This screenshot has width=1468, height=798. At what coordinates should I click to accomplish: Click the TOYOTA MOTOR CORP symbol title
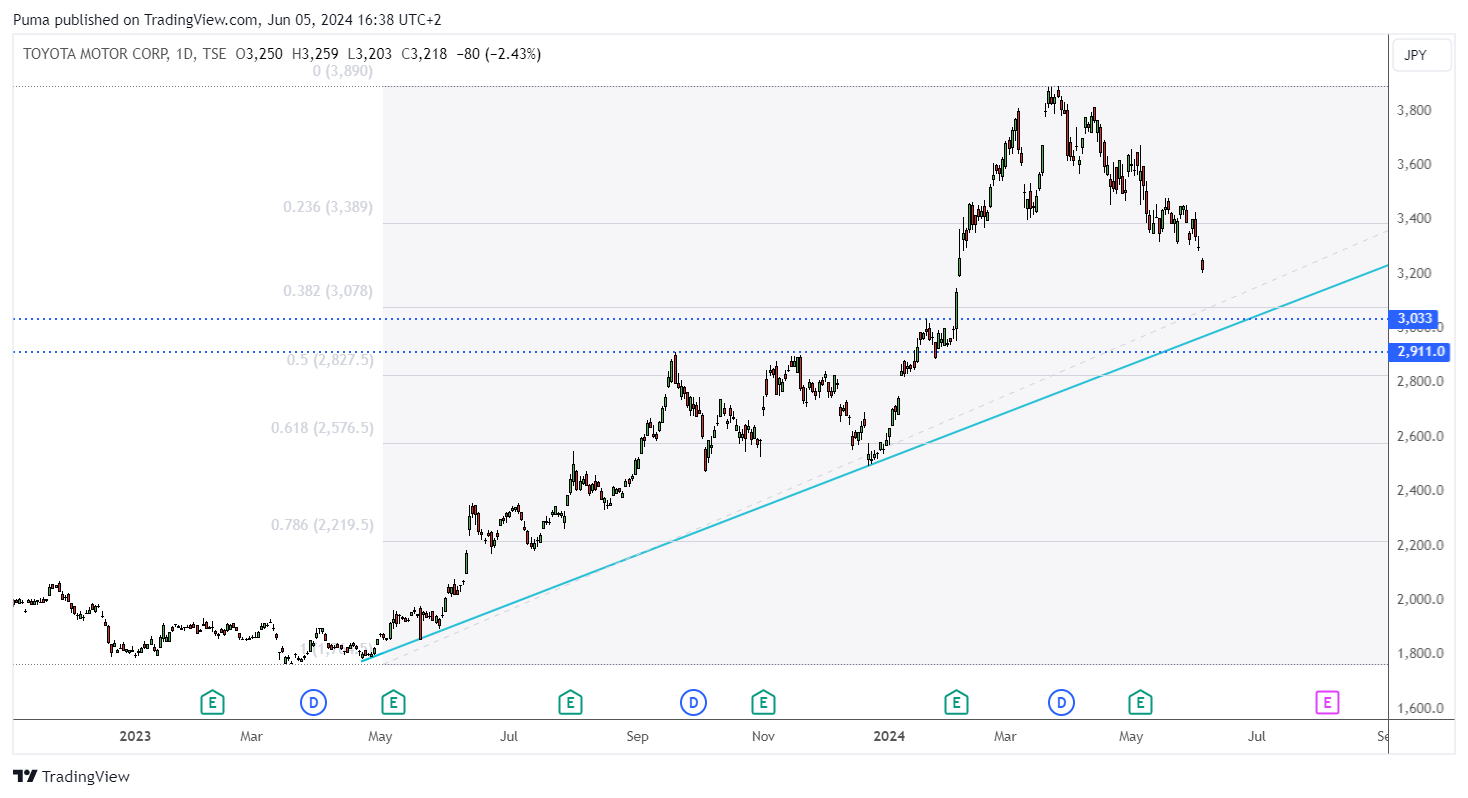tap(95, 54)
